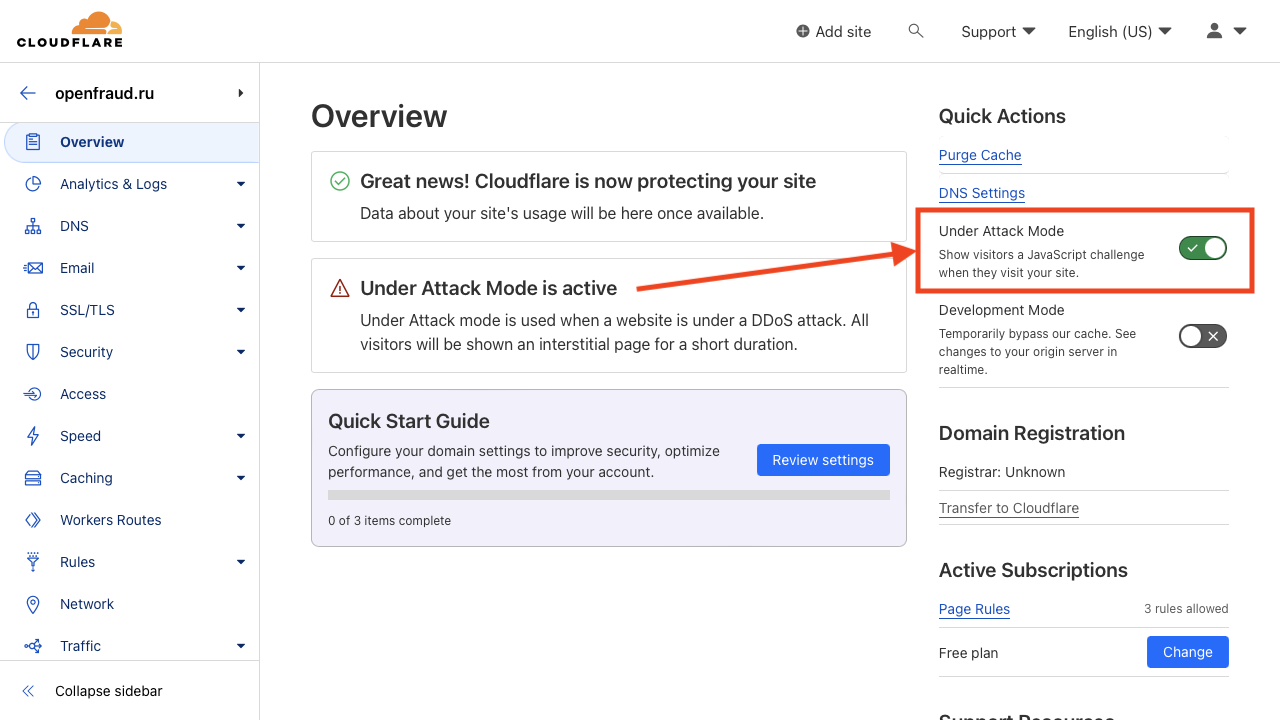Click the openfraud.ru domain name
Viewport: 1280px width, 720px height.
105,93
